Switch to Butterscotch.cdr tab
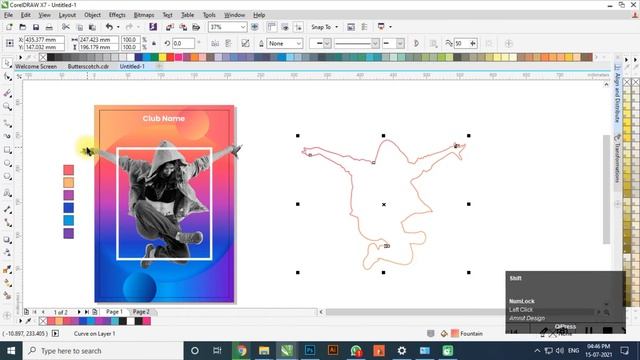Viewport: 640px width, 360px height. click(x=88, y=67)
